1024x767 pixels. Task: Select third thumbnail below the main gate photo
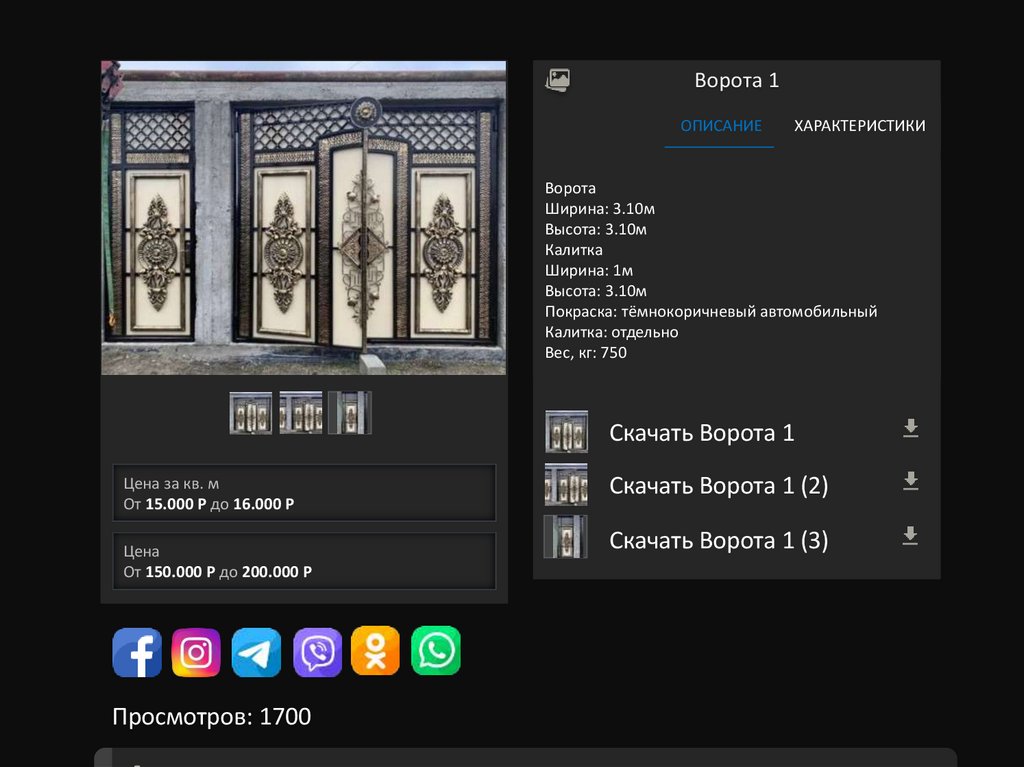pyautogui.click(x=350, y=413)
